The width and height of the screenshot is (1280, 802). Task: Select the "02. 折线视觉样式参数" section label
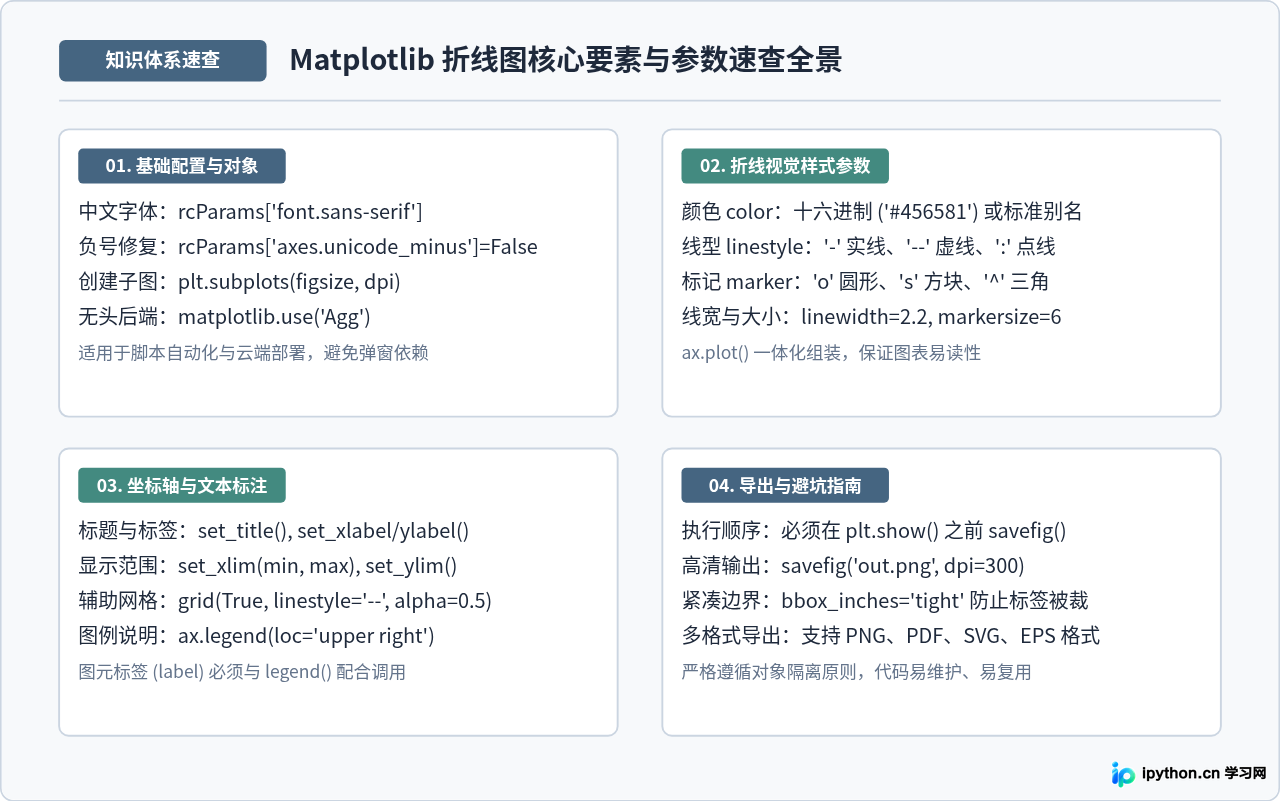[x=785, y=166]
